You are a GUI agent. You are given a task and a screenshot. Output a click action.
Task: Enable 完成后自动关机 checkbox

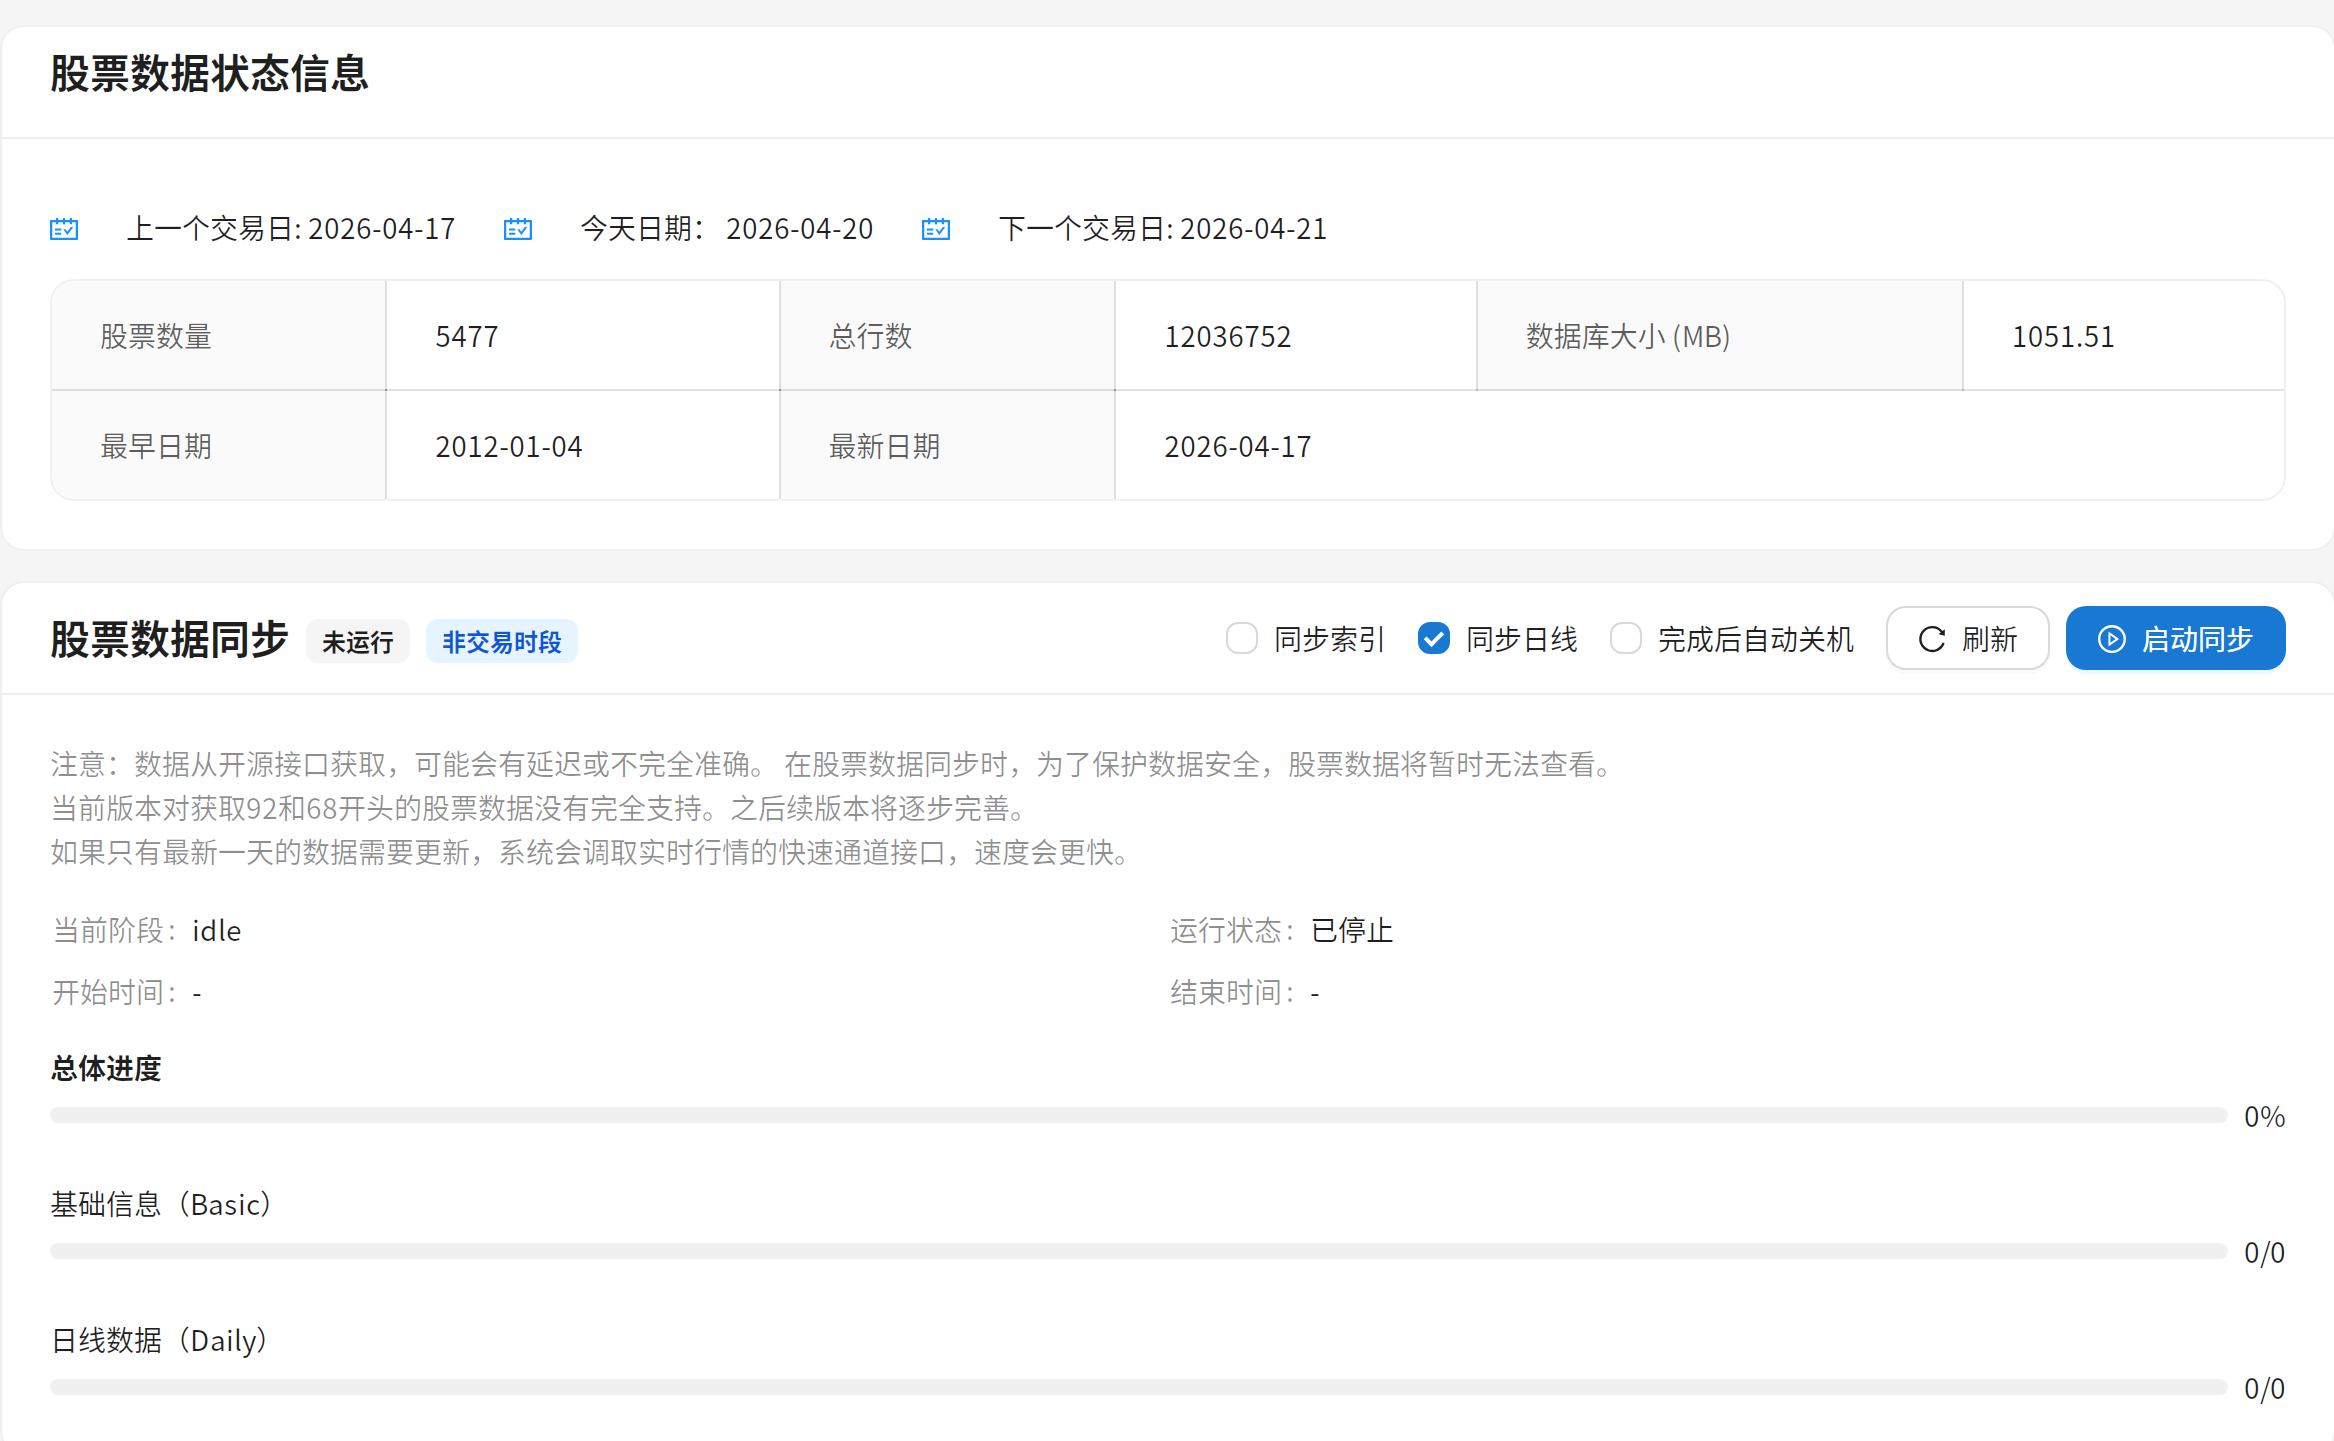click(x=1626, y=639)
